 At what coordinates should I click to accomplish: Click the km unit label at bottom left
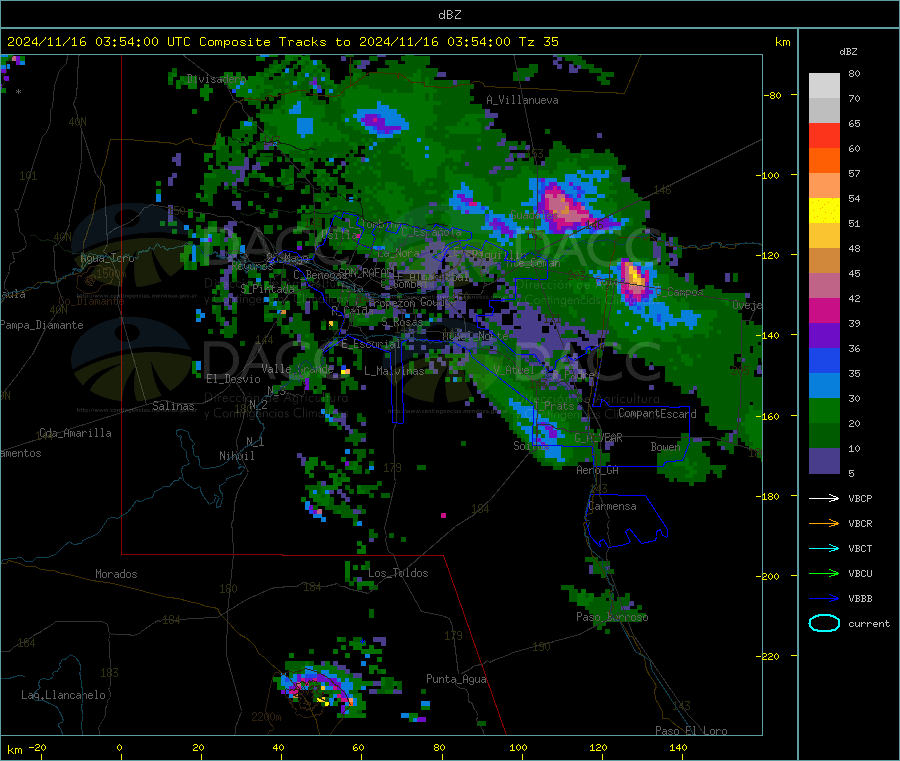point(14,750)
